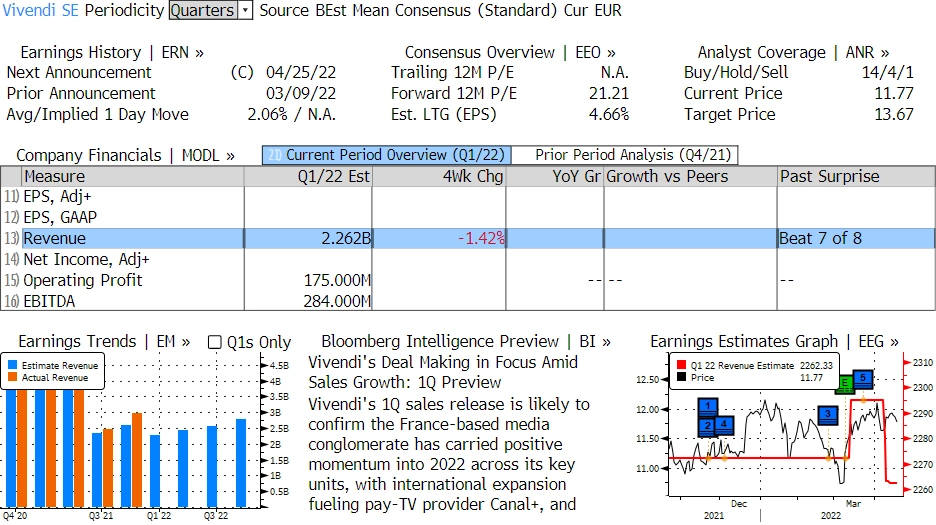Open the Periodicity Quarters dropdown arrow
This screenshot has height=525, width=936.
click(245, 10)
